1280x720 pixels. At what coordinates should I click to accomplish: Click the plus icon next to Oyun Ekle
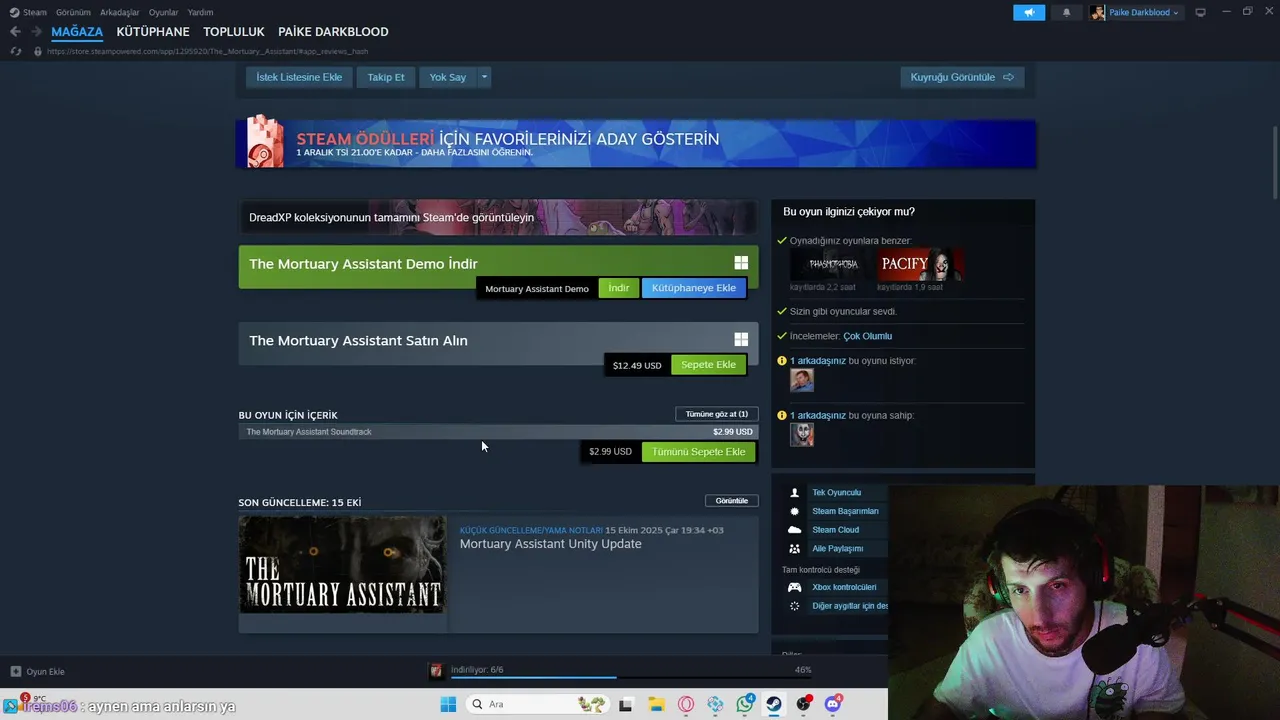click(x=15, y=671)
